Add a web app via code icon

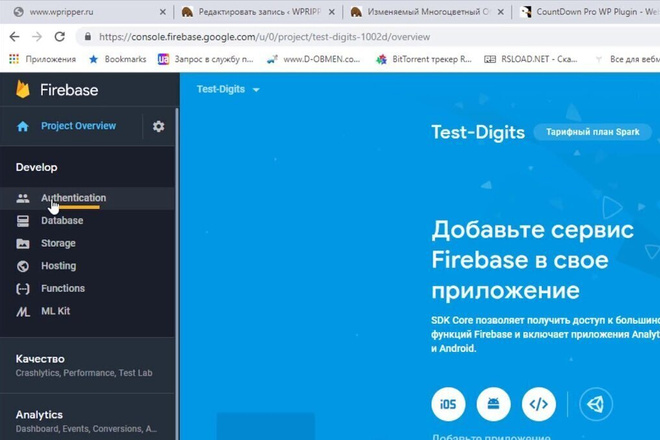(538, 404)
